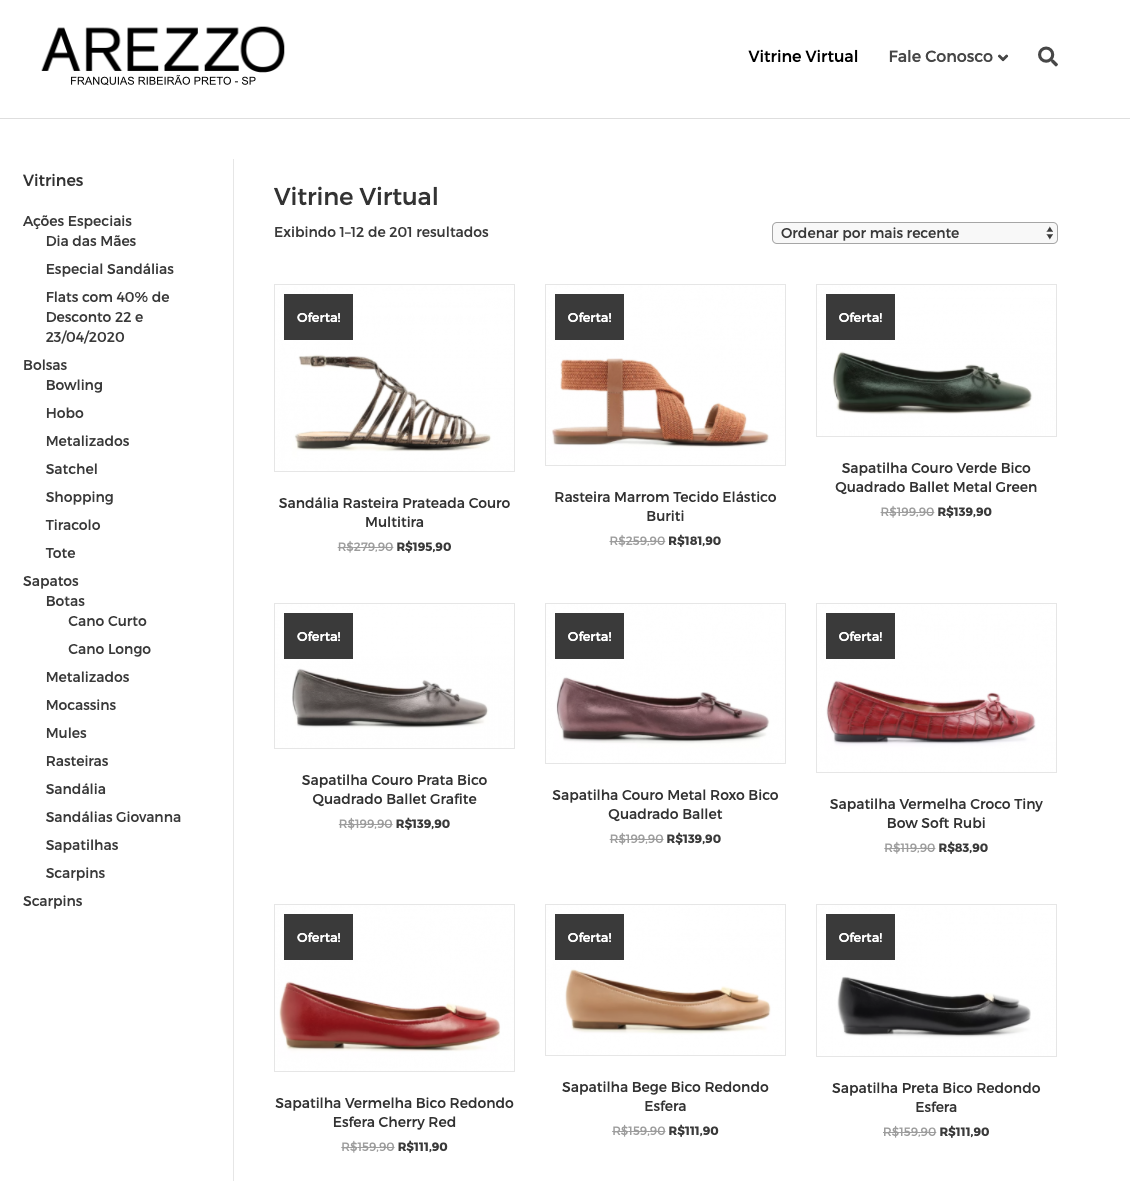Open Sapatilha Bege Bico Redondo Esfera link
The width and height of the screenshot is (1130, 1181).
coord(665,1097)
